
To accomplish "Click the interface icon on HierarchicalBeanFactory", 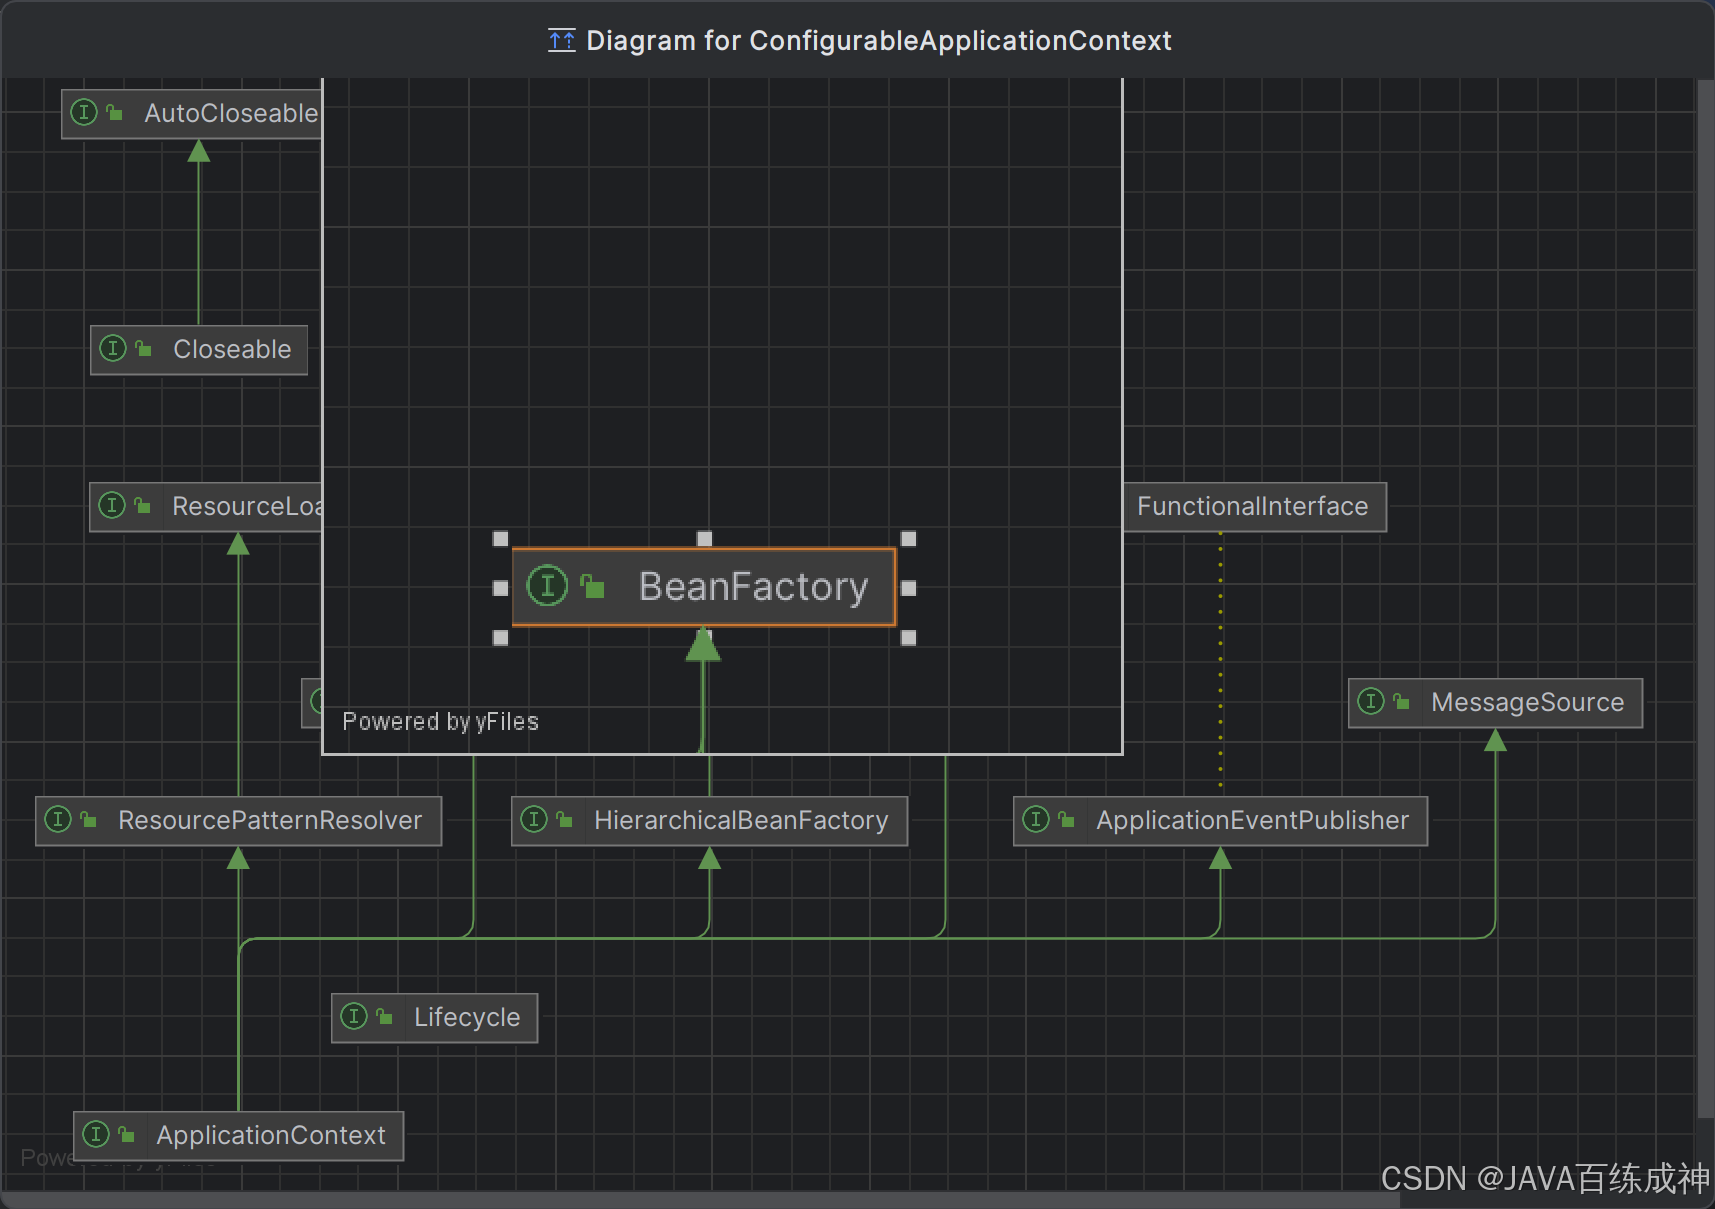I will pos(534,819).
